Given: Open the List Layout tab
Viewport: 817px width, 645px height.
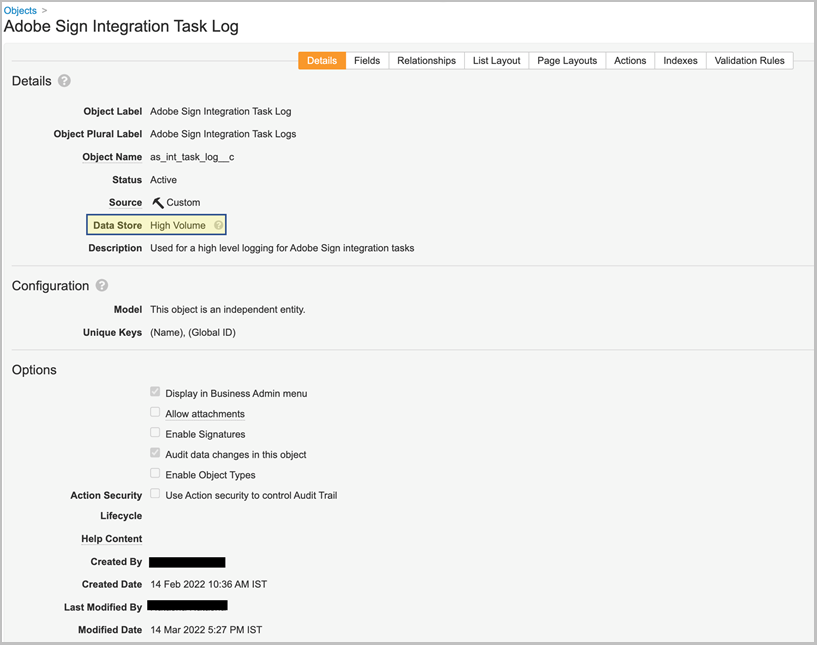Looking at the screenshot, I should (x=496, y=60).
